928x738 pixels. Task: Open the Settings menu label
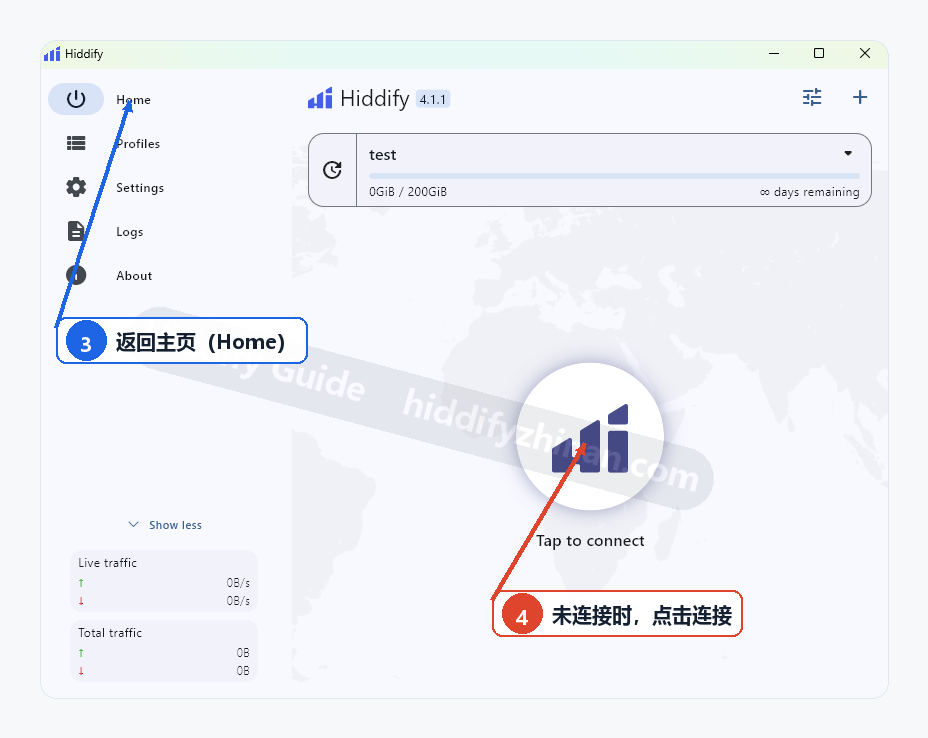pos(140,188)
